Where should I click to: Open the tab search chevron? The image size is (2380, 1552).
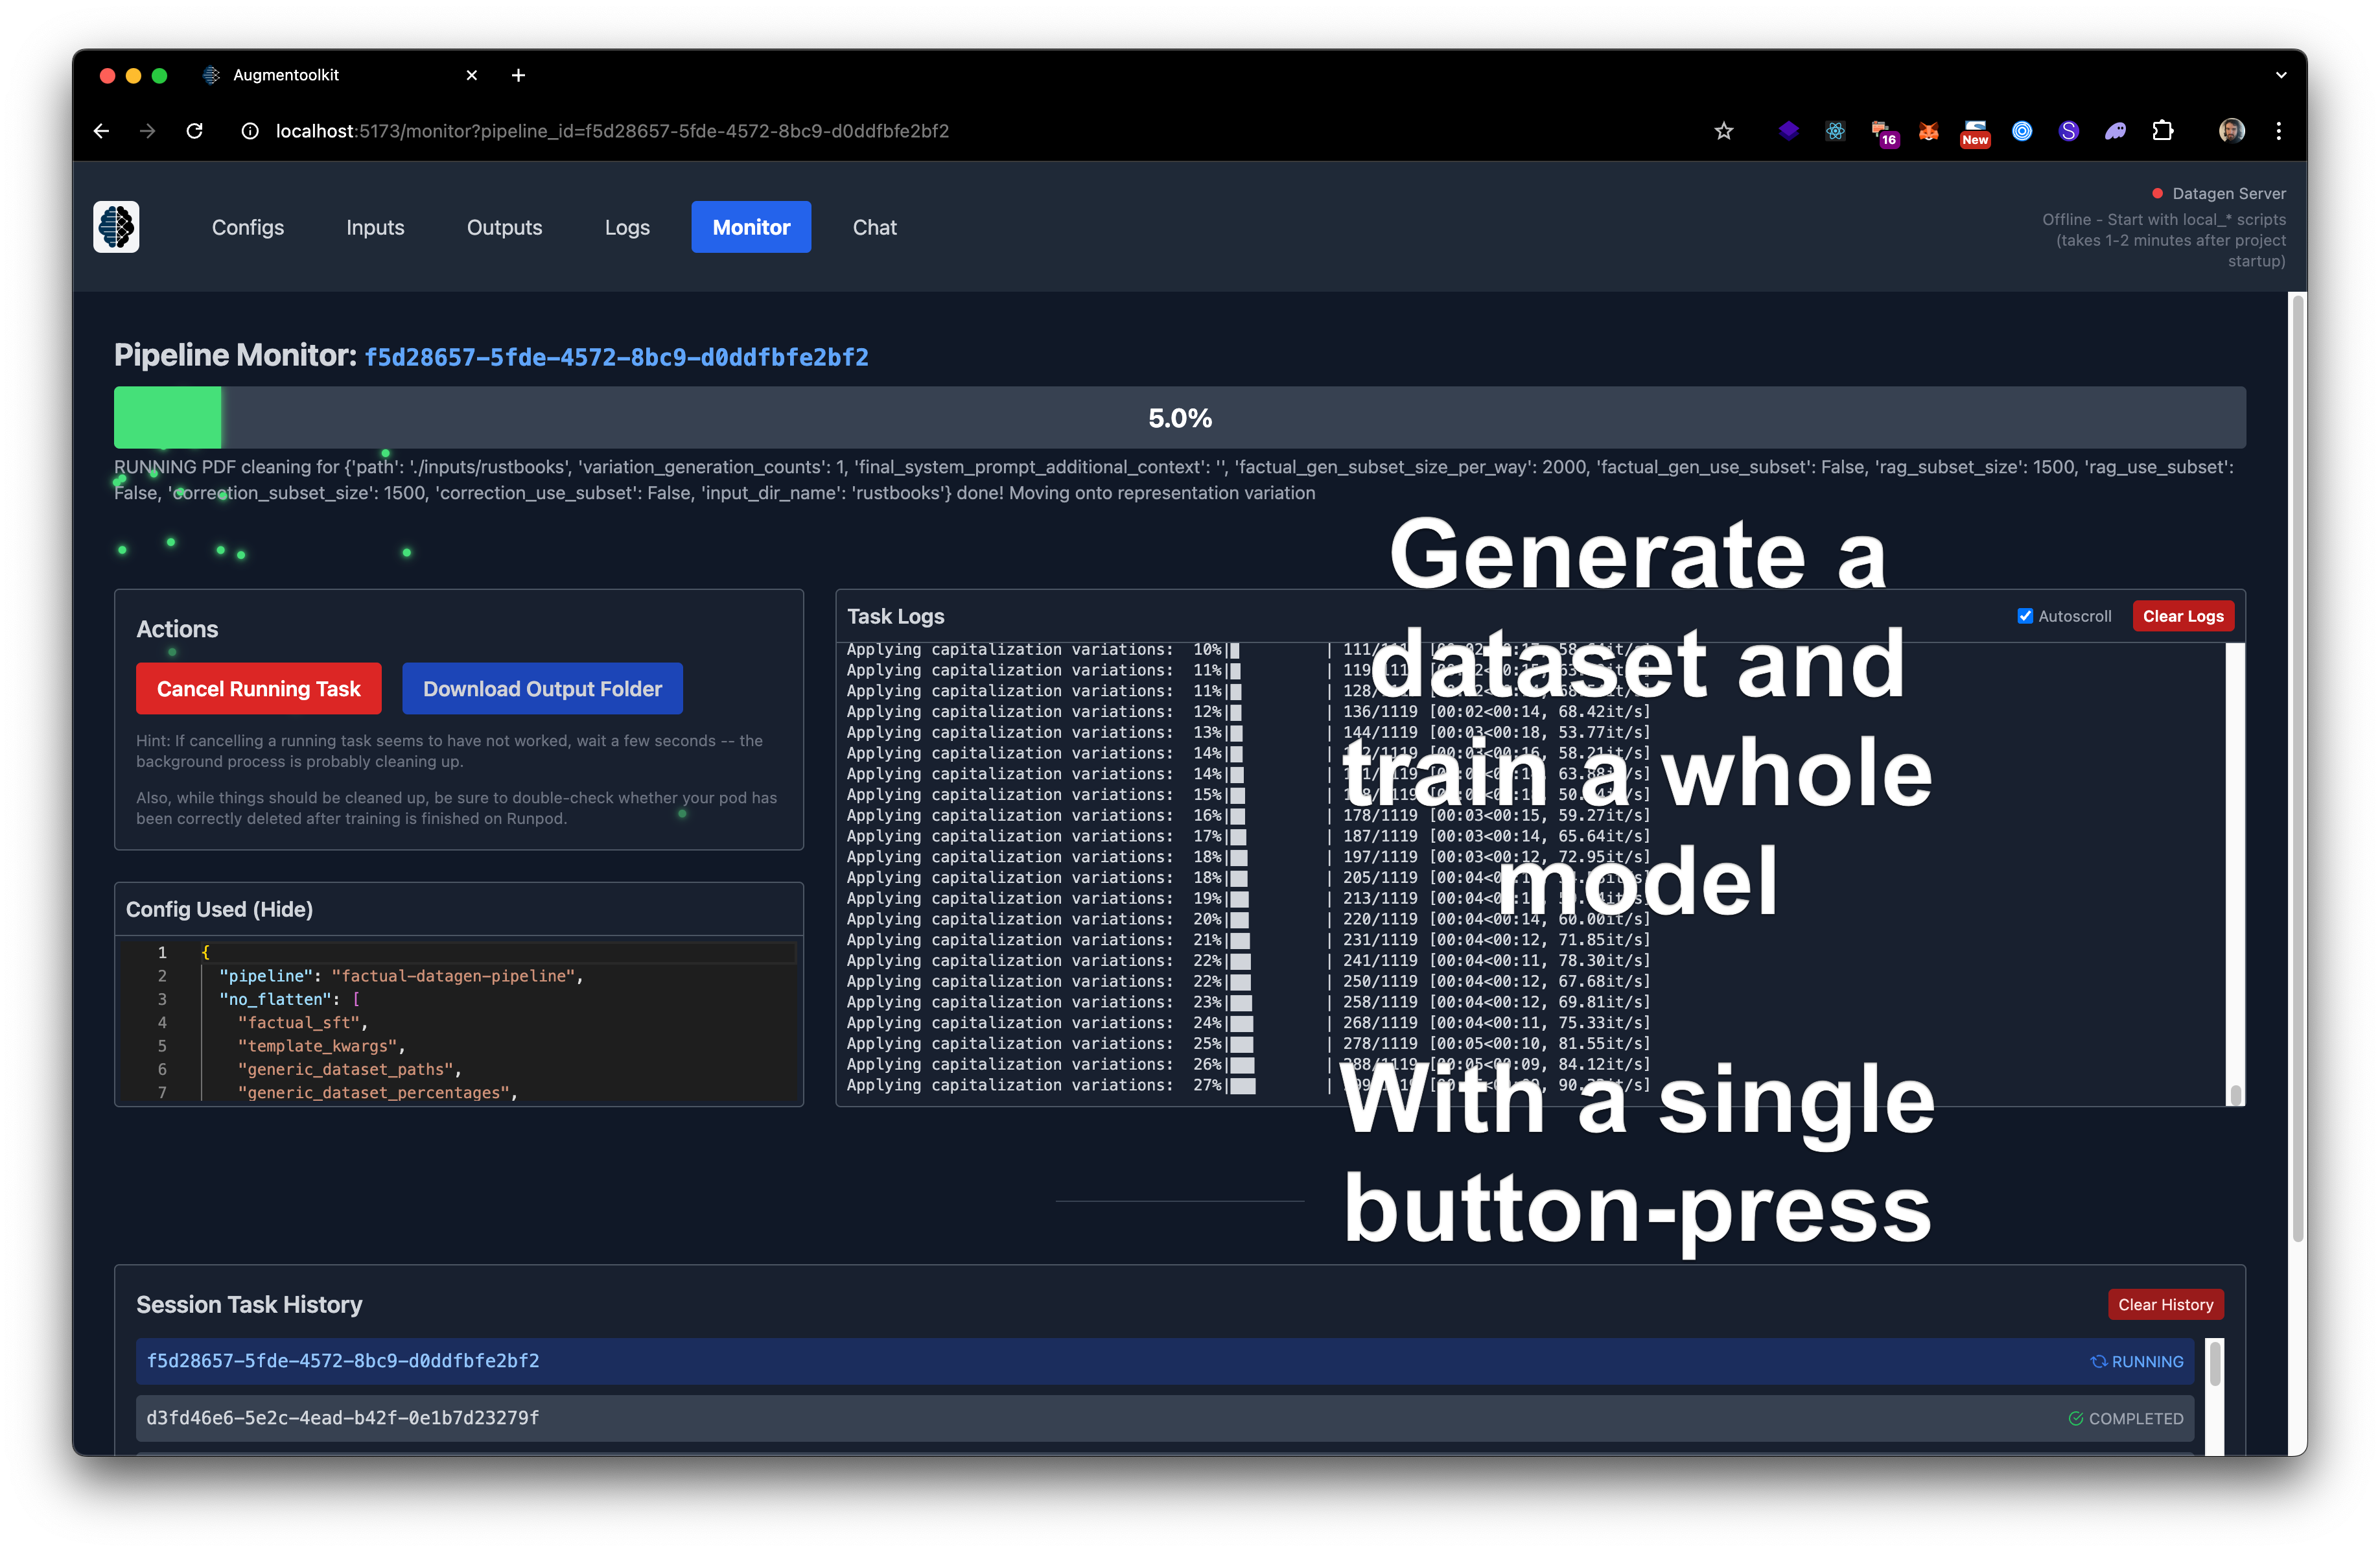point(2280,75)
